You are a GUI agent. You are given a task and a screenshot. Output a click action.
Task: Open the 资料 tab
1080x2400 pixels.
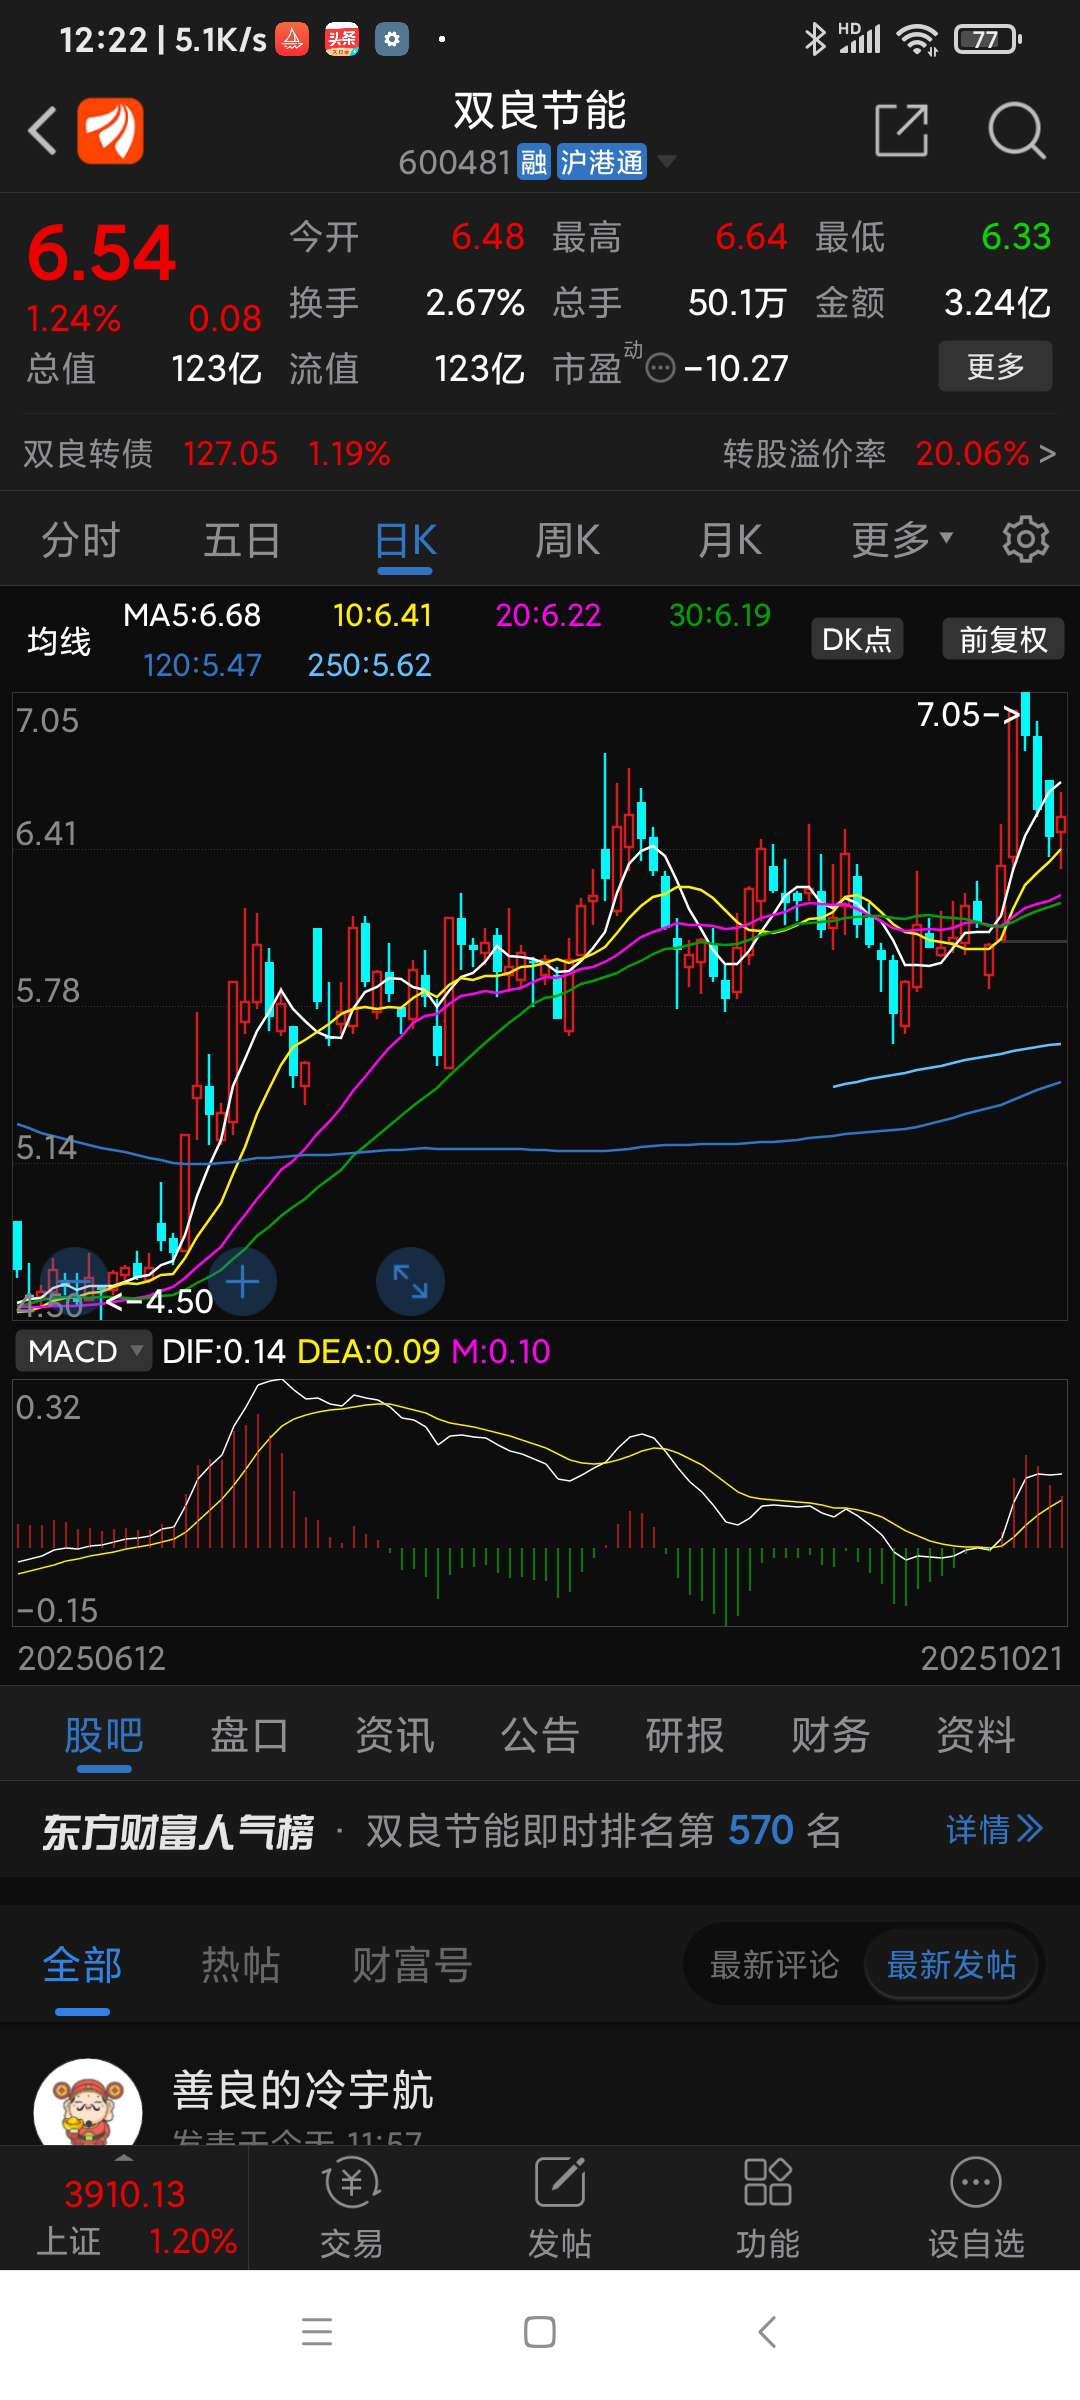tap(976, 1735)
